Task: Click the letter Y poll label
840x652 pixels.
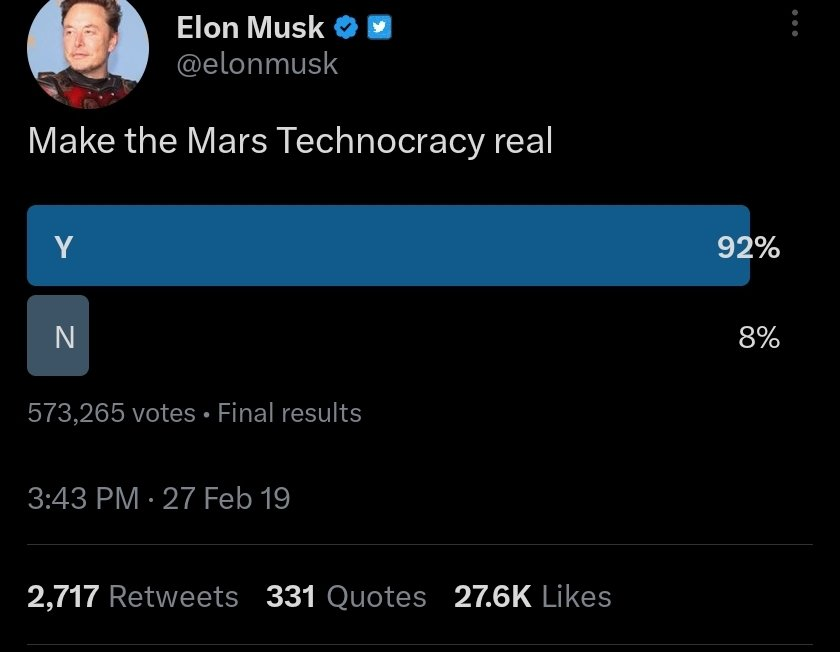Action: coord(63,247)
